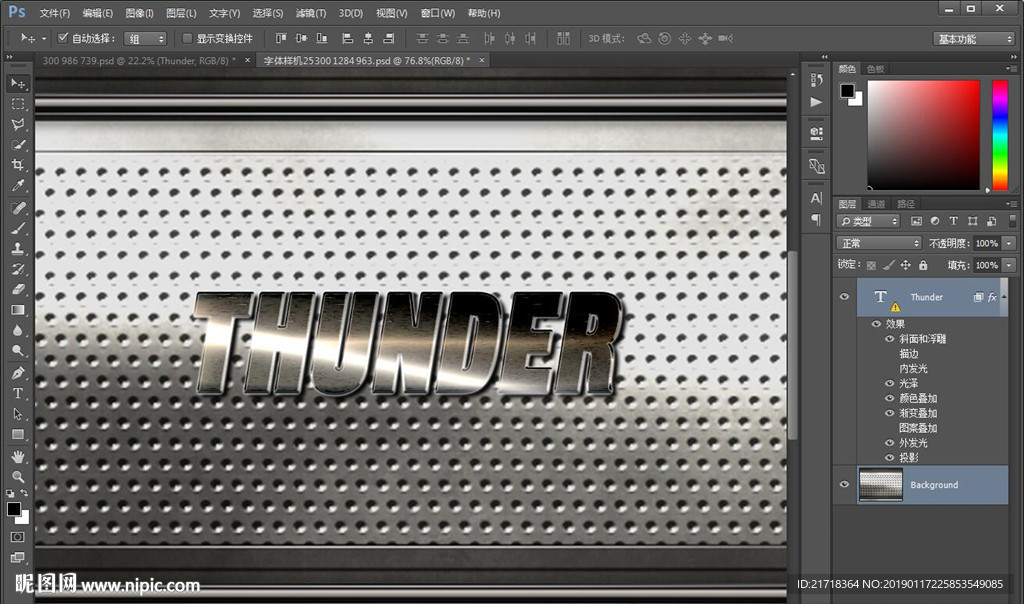The width and height of the screenshot is (1024, 604).
Task: Select the Rectangle shape tool
Action: 18,434
